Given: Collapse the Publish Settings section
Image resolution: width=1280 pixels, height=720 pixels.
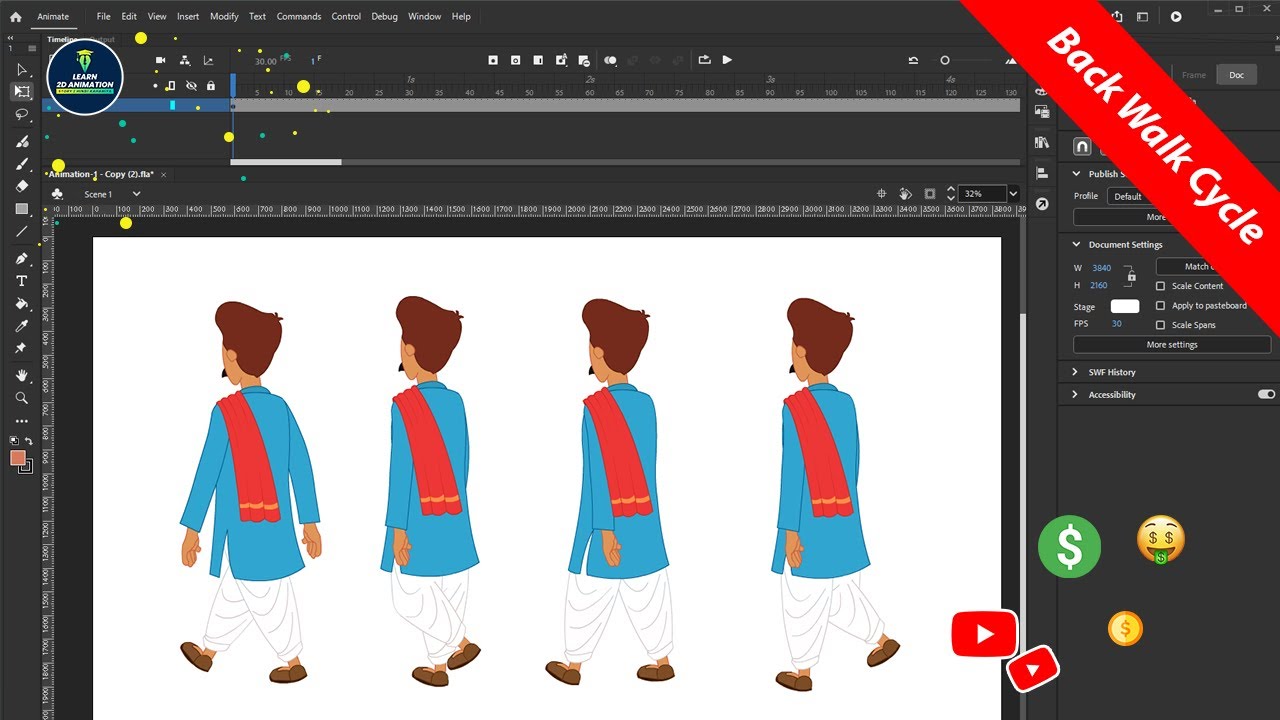Looking at the screenshot, I should 1077,174.
